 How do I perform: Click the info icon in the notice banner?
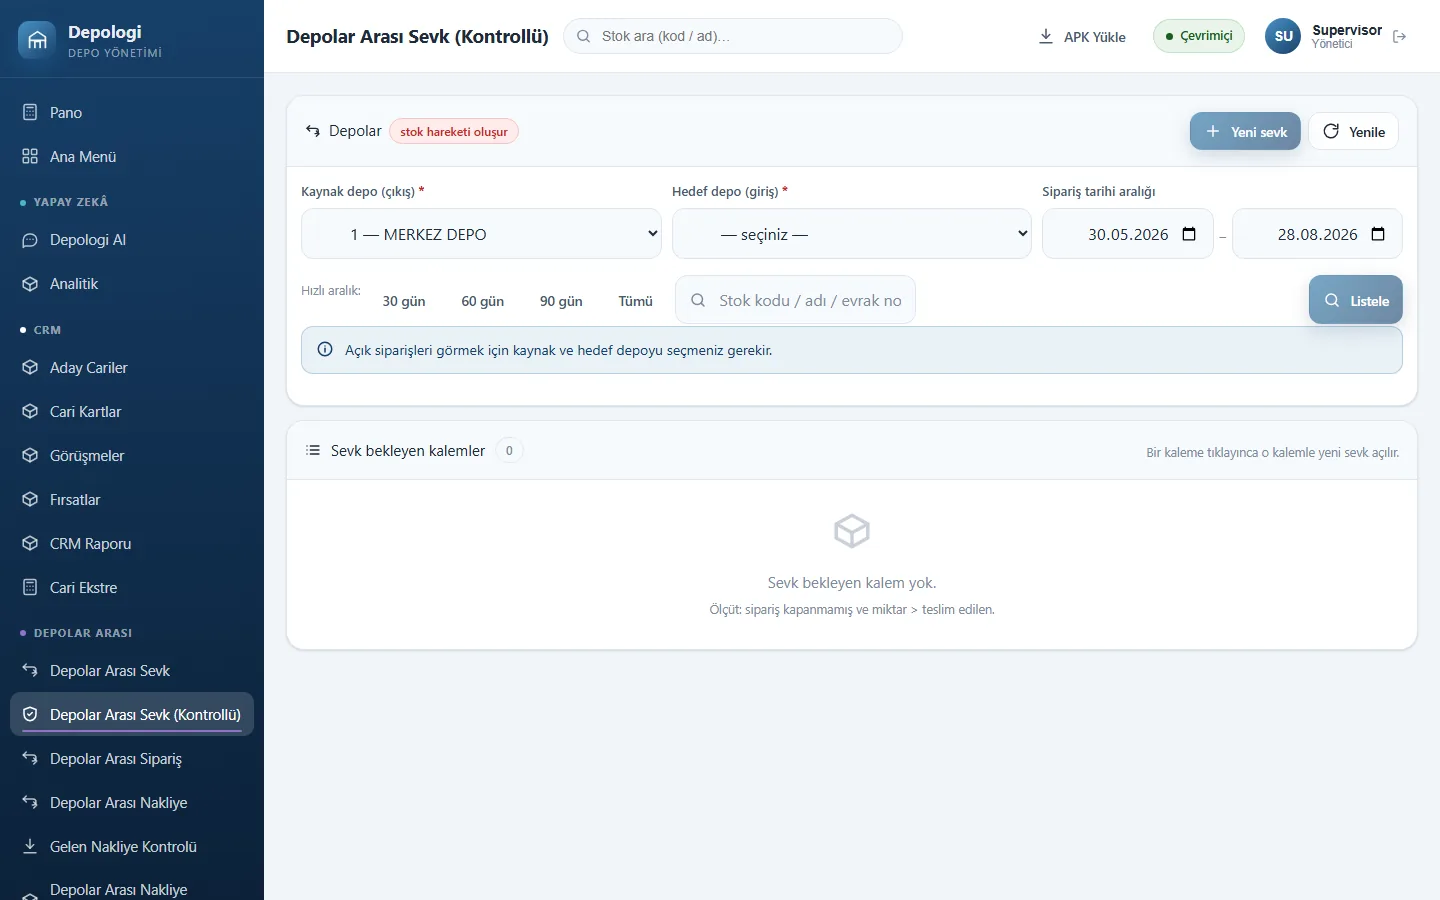[325, 350]
